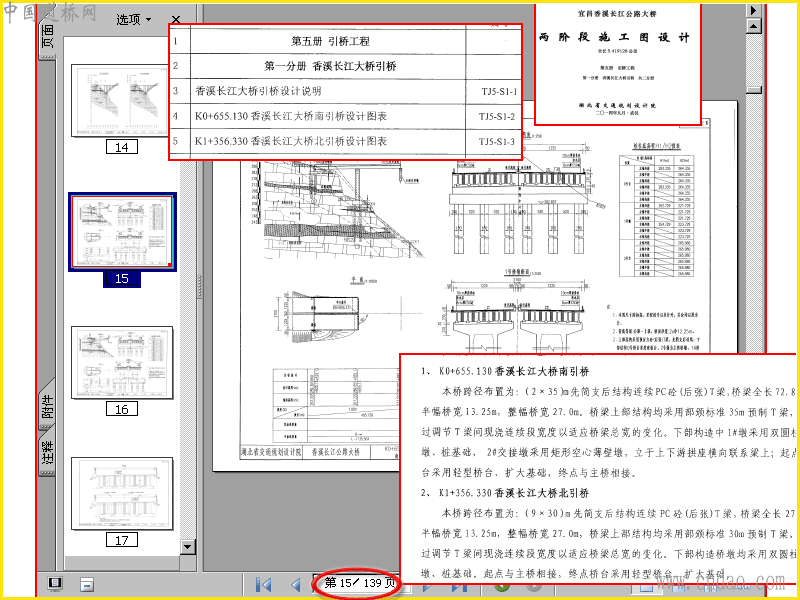Switch to the 页面 pages tab
Screen dimensions: 800x600
click(x=47, y=36)
